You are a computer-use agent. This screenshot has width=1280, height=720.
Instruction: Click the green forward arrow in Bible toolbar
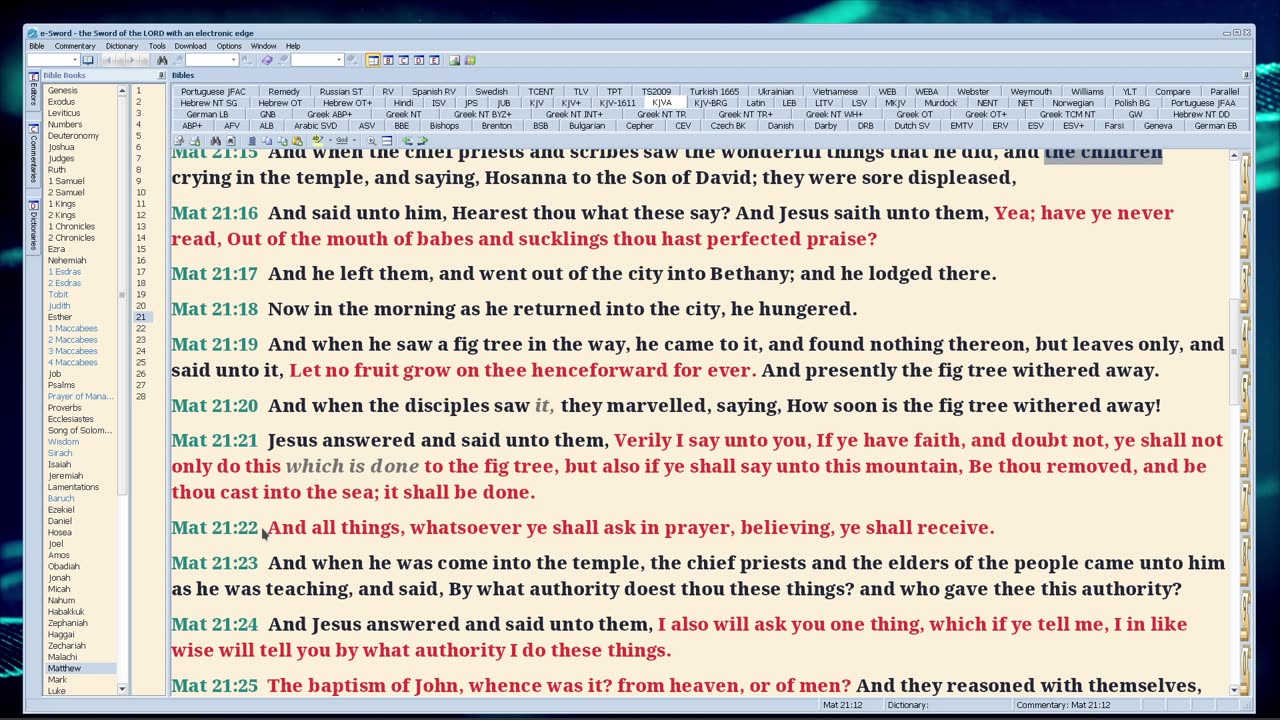coord(422,141)
